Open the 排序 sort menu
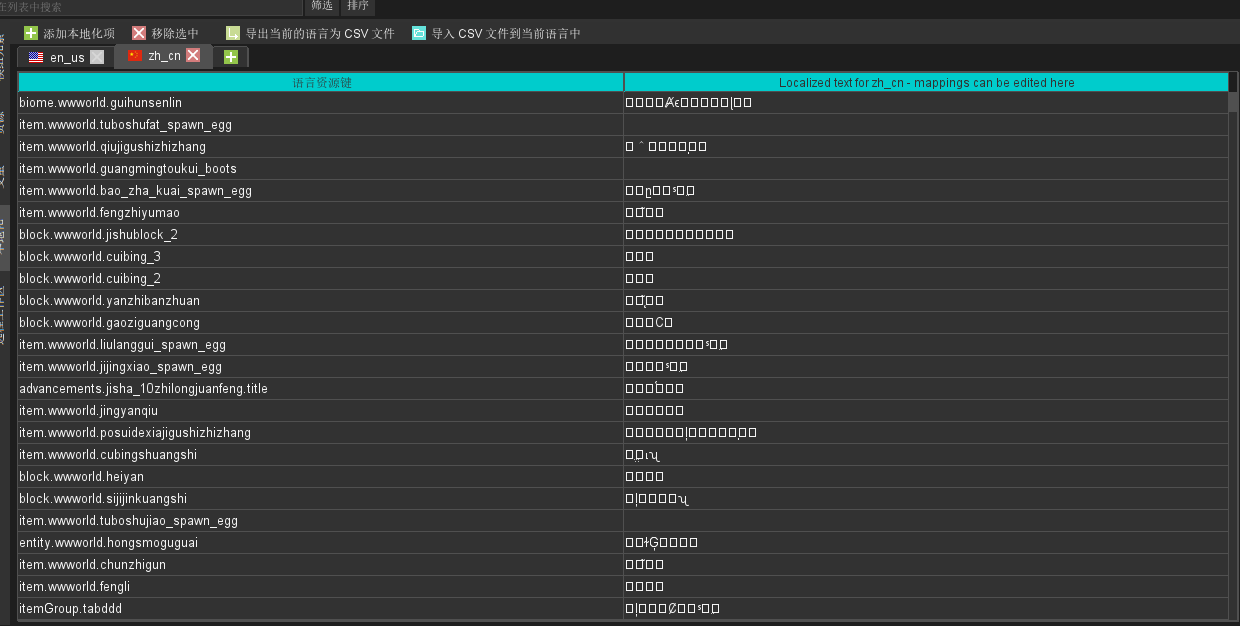This screenshot has width=1240, height=626. pos(357,5)
